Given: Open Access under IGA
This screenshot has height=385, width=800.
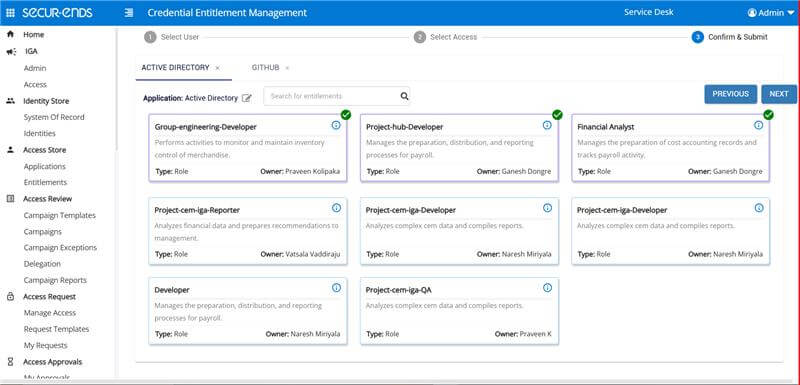Looking at the screenshot, I should tap(35, 84).
